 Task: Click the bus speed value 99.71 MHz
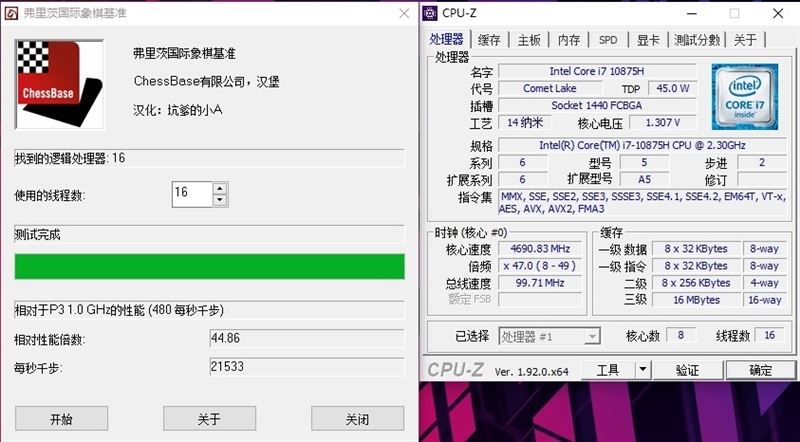pyautogui.click(x=540, y=283)
